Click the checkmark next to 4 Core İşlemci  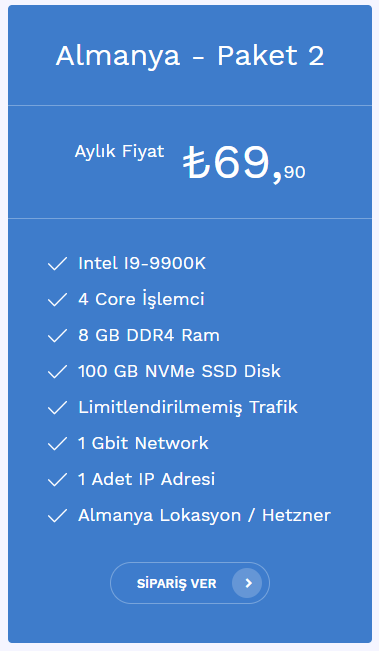pos(57,300)
